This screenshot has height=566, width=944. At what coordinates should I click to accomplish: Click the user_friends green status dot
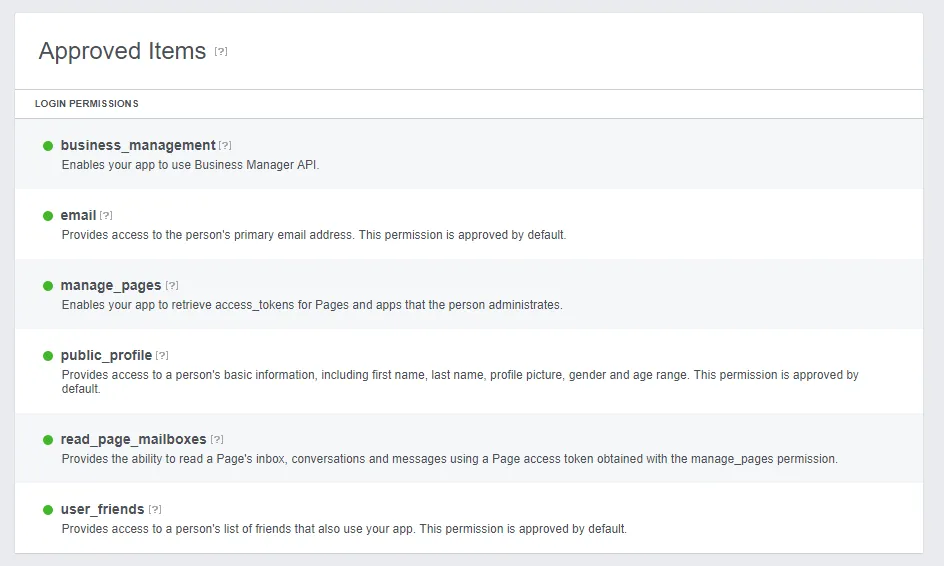coord(48,510)
